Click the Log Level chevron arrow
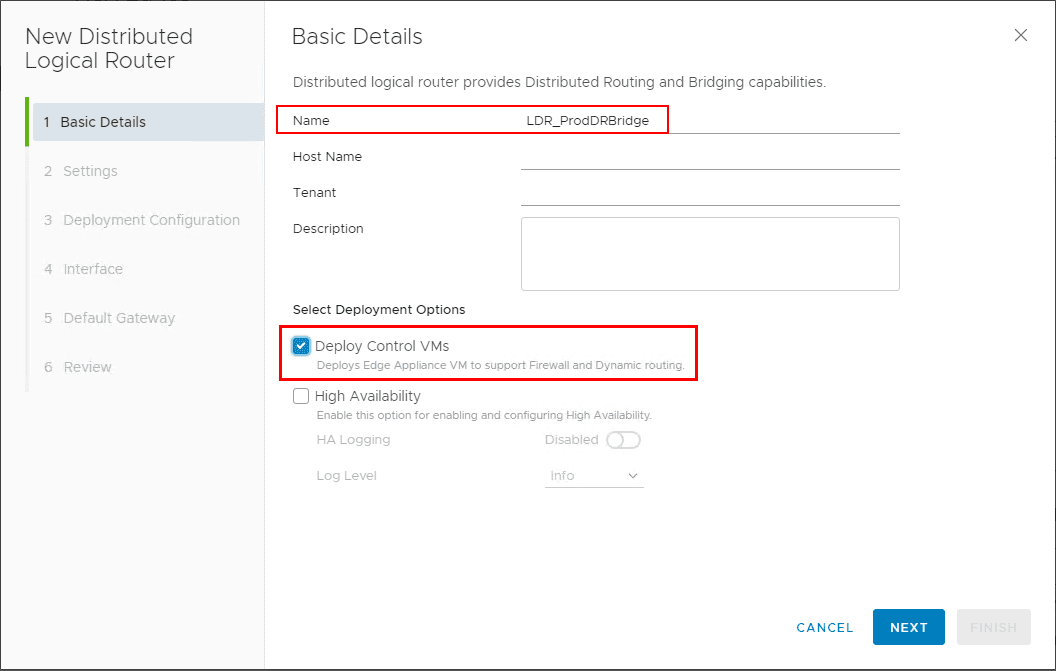 (x=633, y=476)
